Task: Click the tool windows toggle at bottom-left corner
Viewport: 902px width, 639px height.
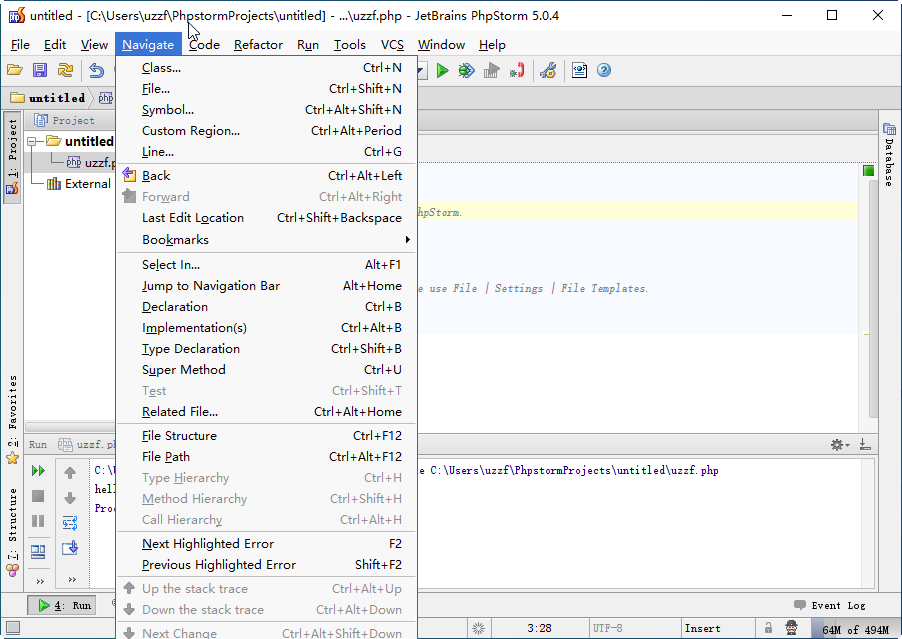Action: tap(13, 628)
